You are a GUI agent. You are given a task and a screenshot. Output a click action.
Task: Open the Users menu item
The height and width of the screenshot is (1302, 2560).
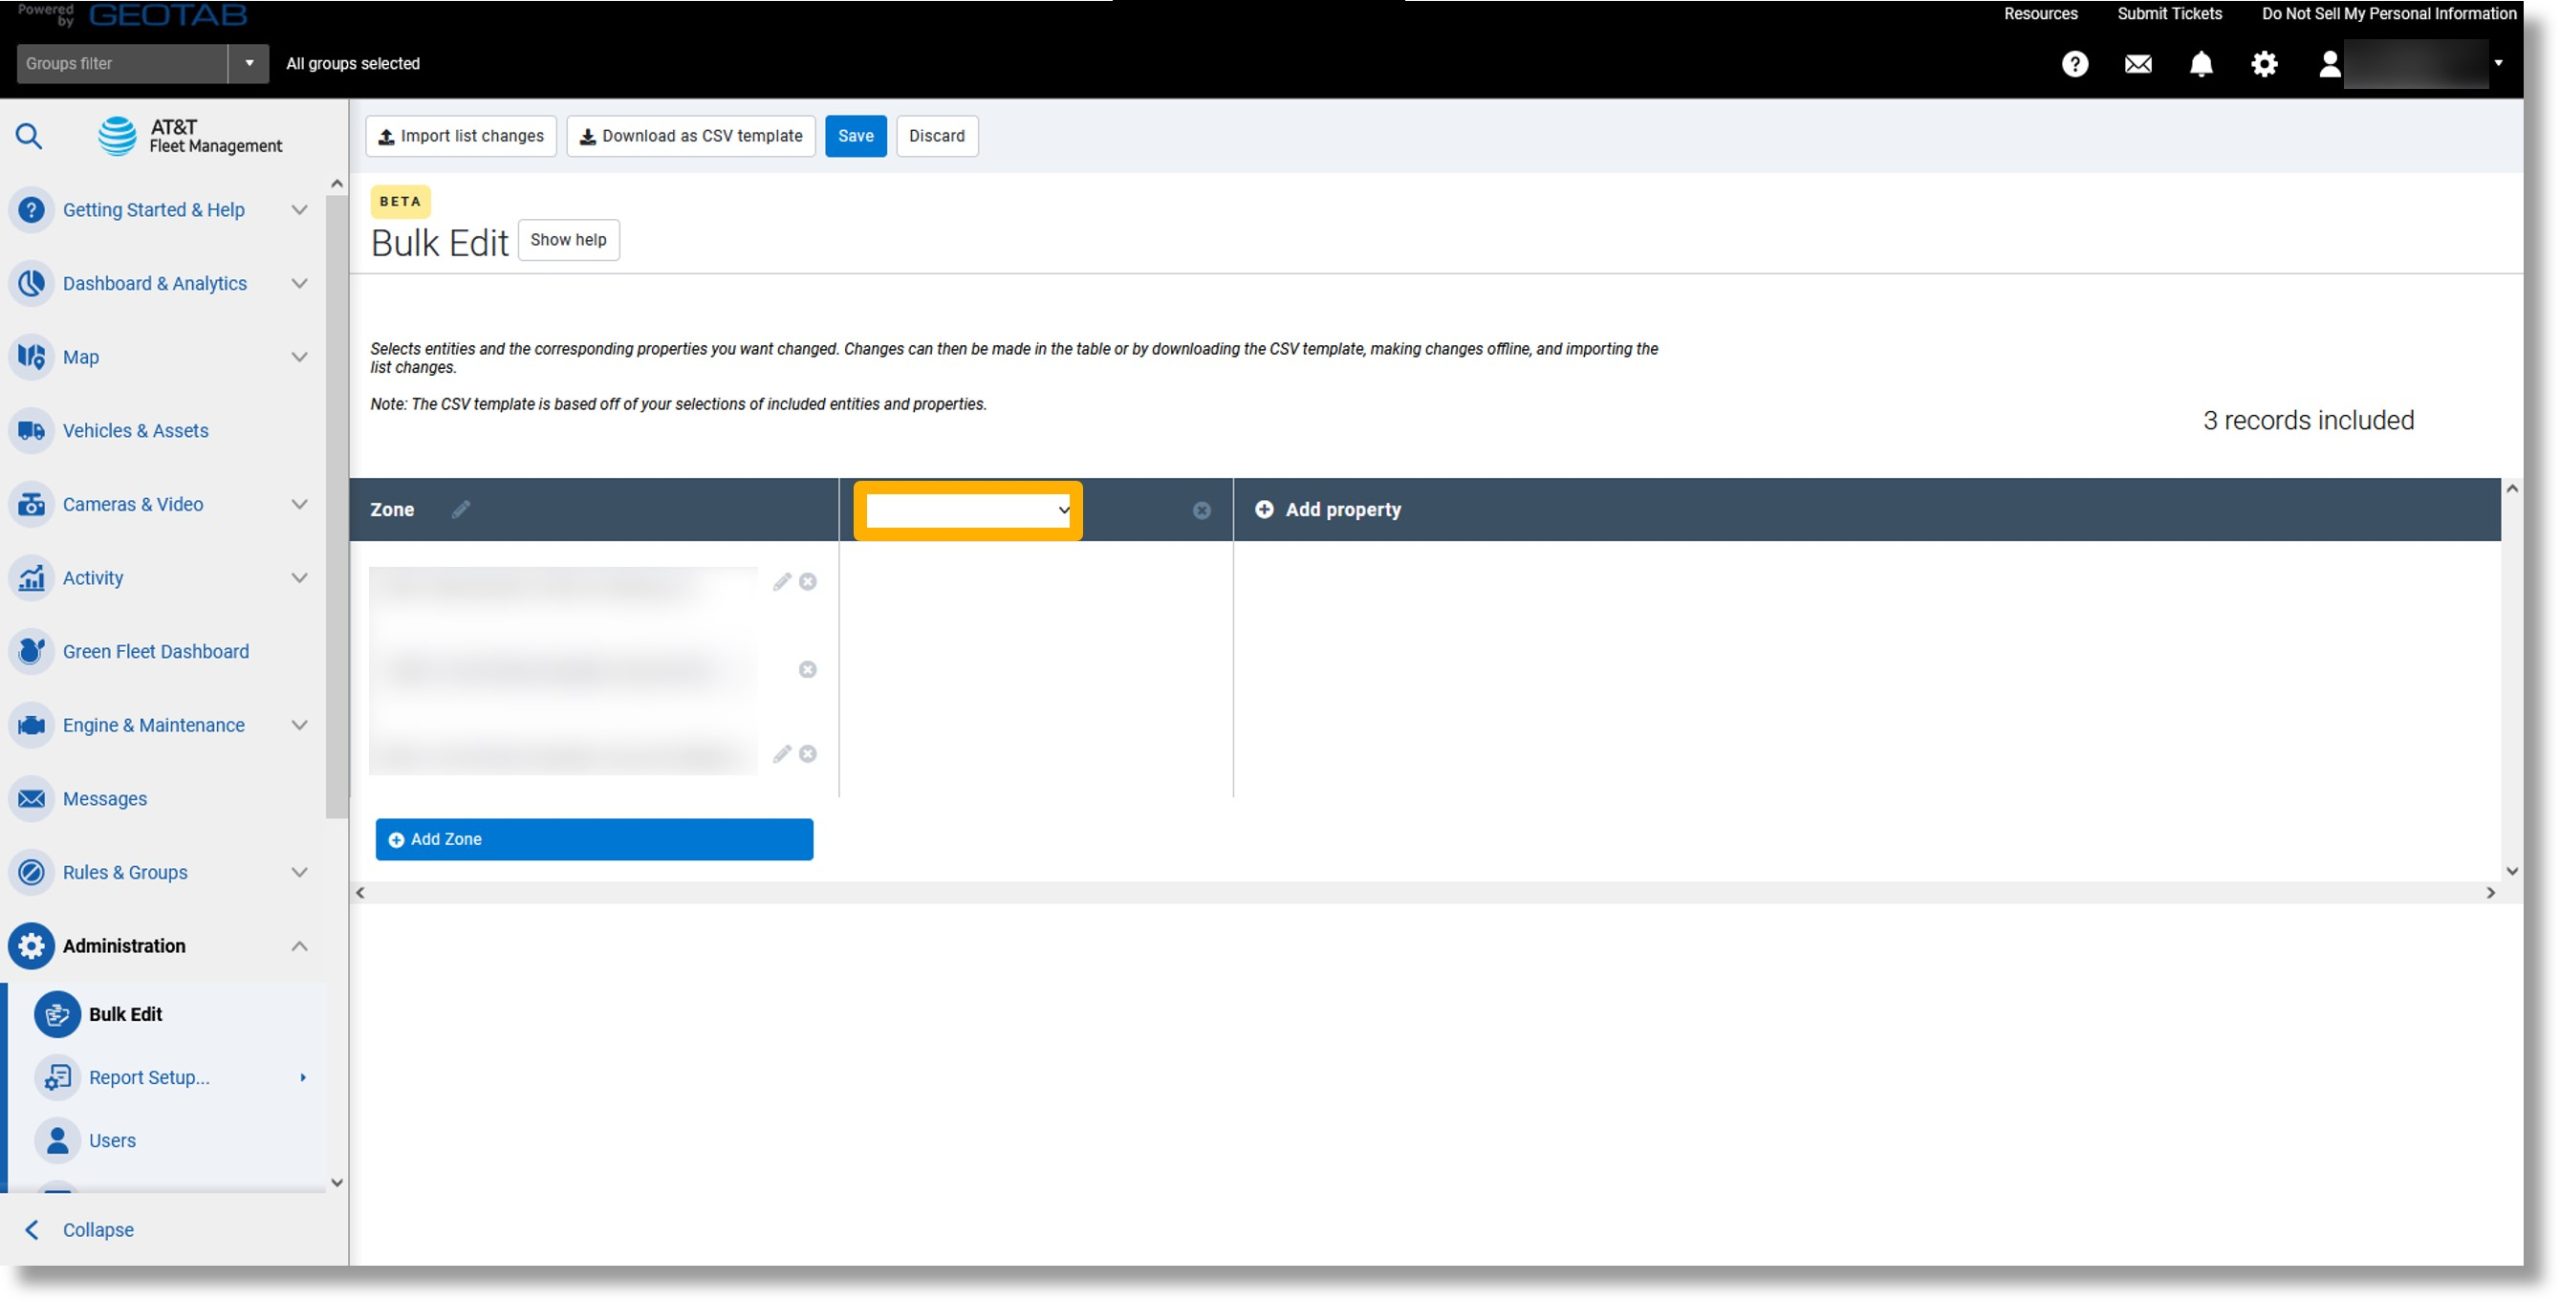click(x=112, y=1141)
